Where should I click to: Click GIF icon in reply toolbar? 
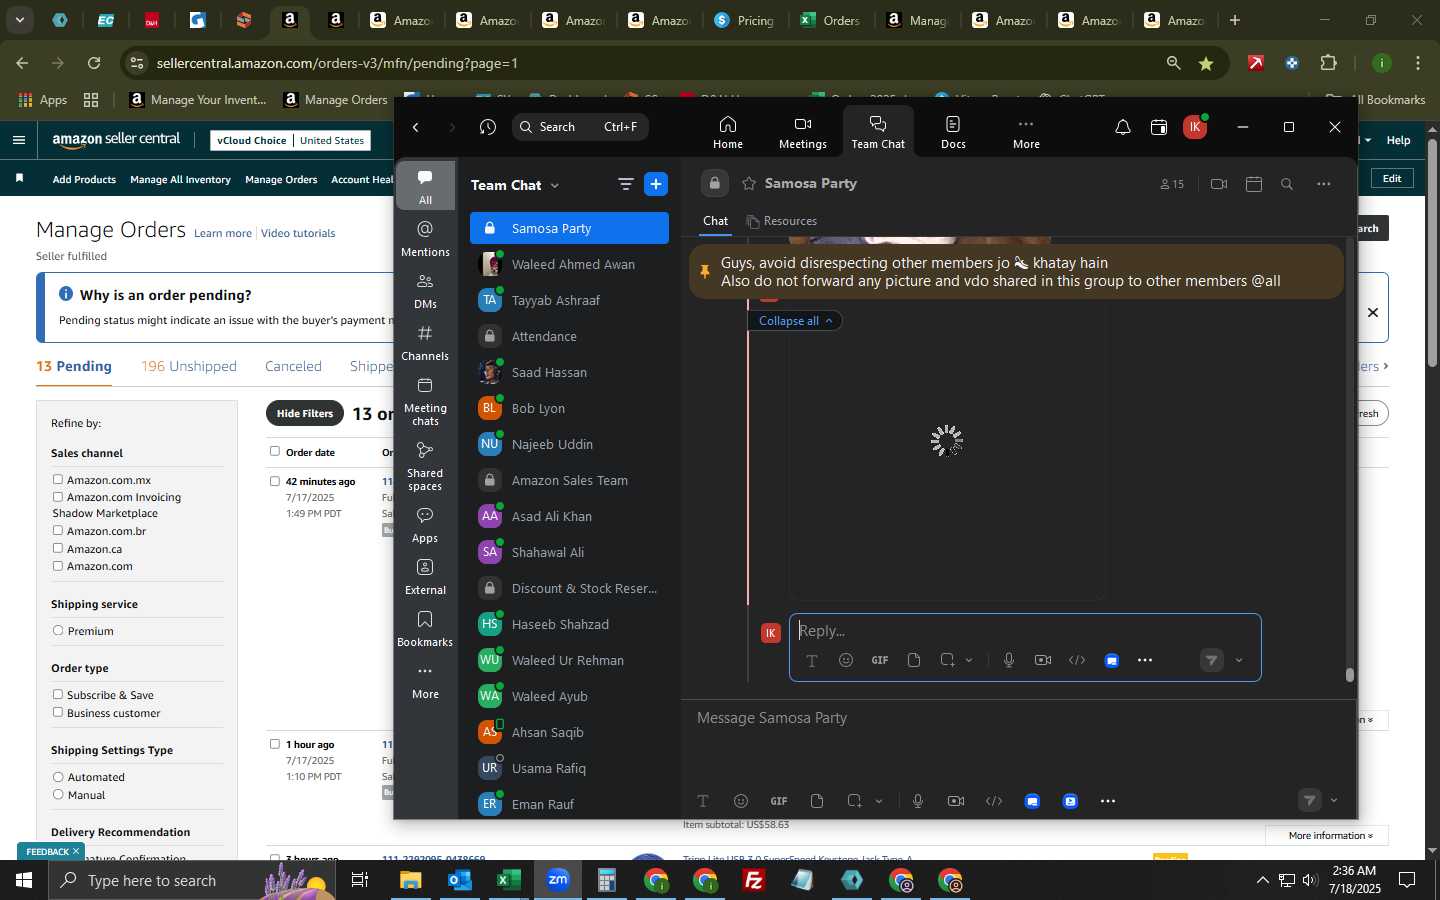coord(880,660)
